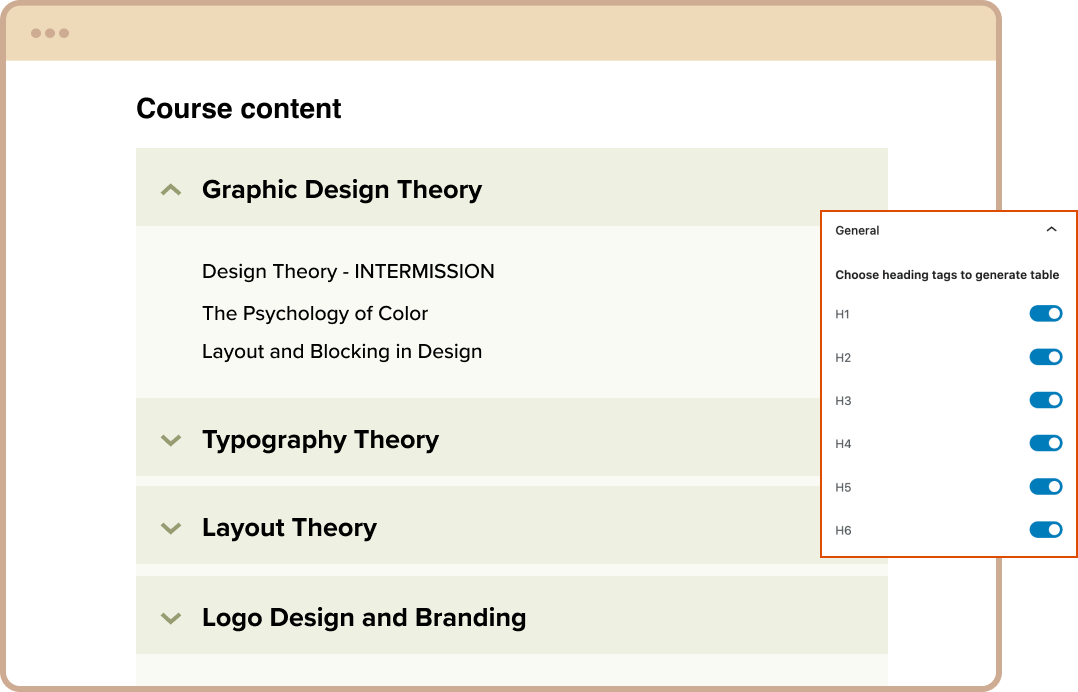Image resolution: width=1078 pixels, height=692 pixels.
Task: Click the "Course content" heading
Action: (238, 108)
